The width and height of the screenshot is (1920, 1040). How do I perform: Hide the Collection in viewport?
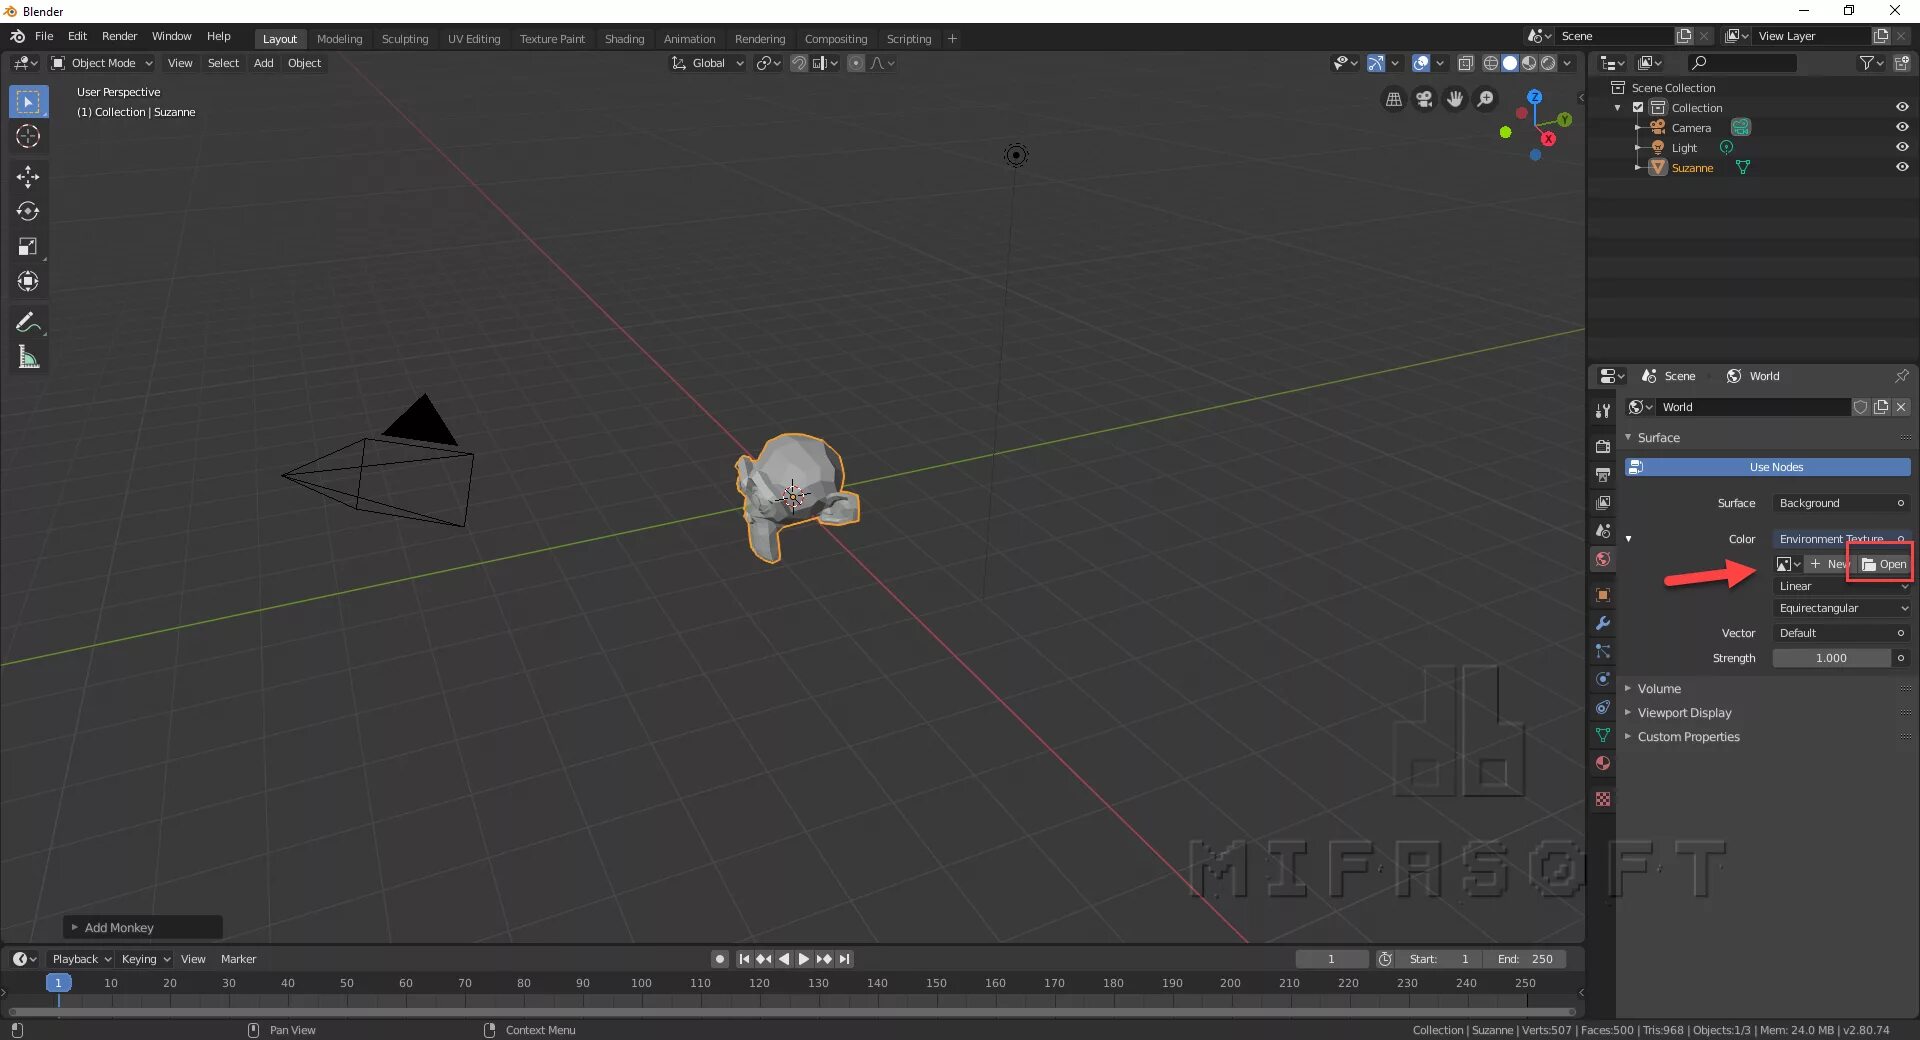1902,108
